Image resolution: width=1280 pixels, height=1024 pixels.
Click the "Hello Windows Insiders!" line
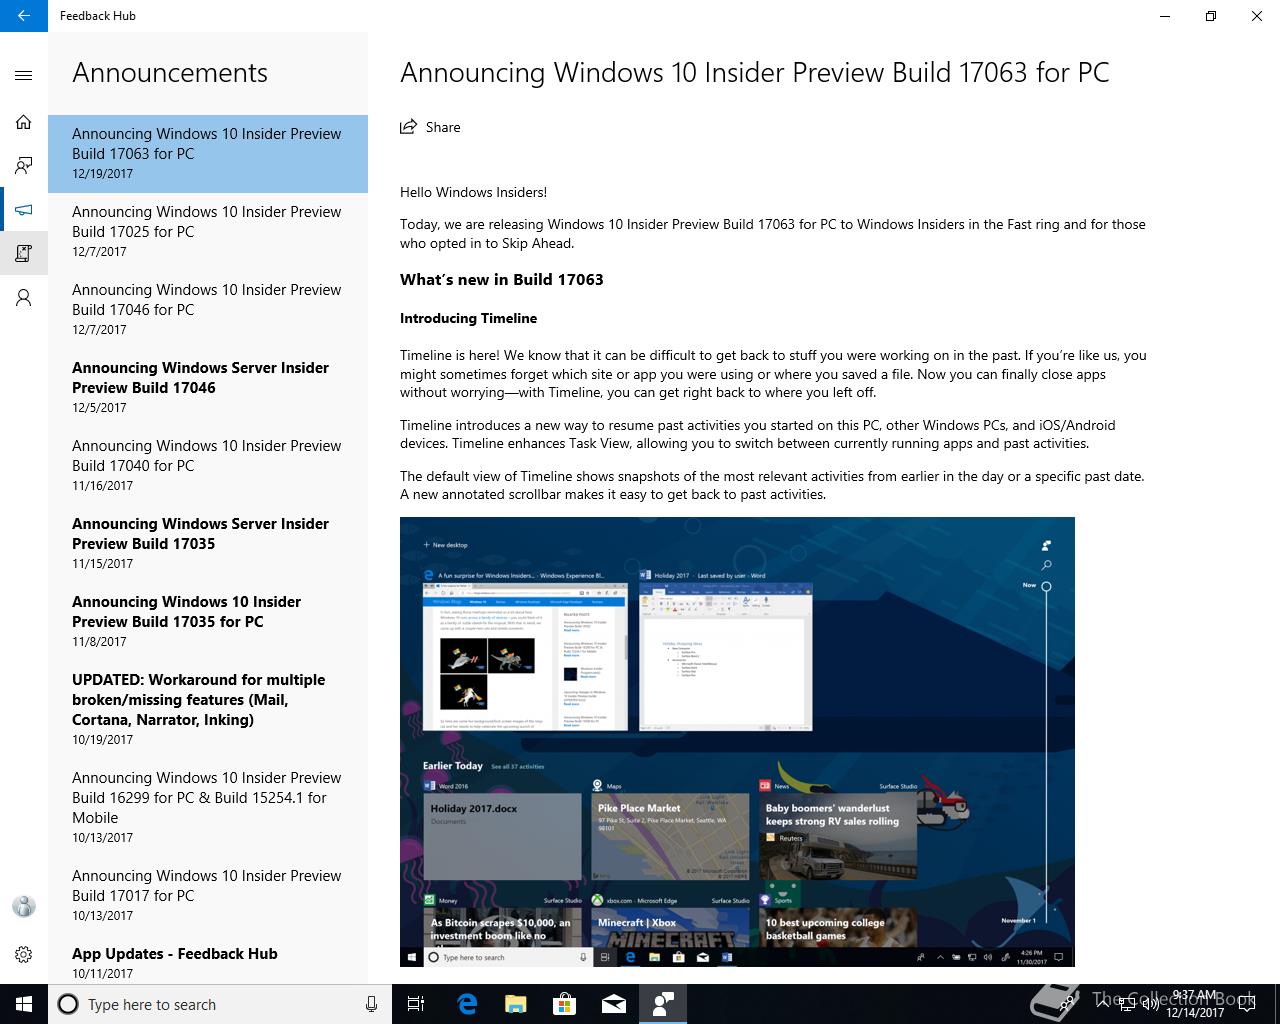tap(473, 192)
